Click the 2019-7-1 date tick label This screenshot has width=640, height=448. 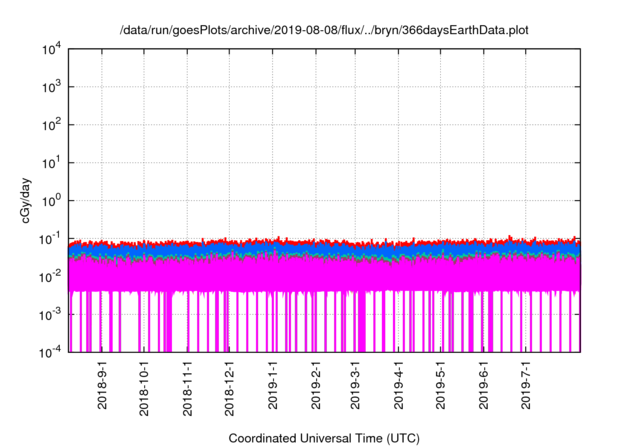click(x=525, y=385)
